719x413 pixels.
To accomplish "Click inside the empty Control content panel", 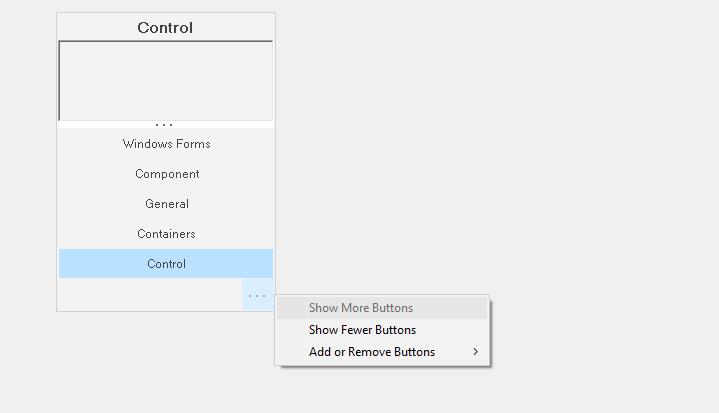I will (166, 81).
